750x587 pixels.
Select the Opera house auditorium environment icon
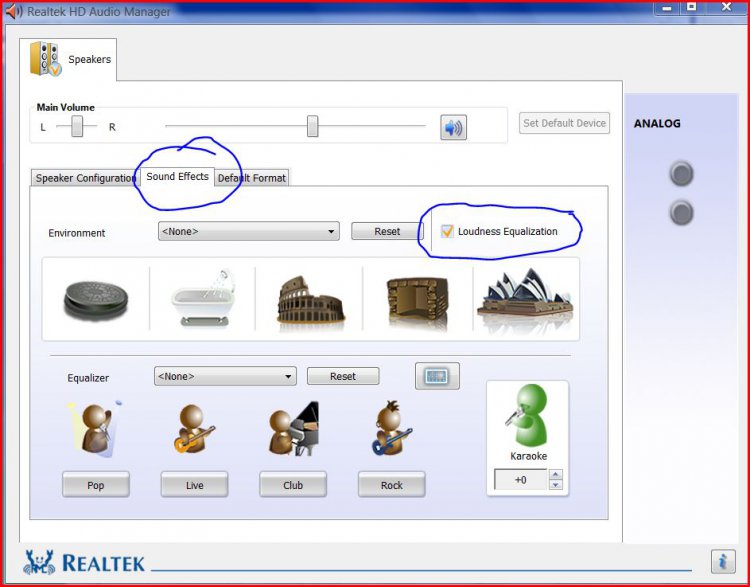[x=525, y=293]
